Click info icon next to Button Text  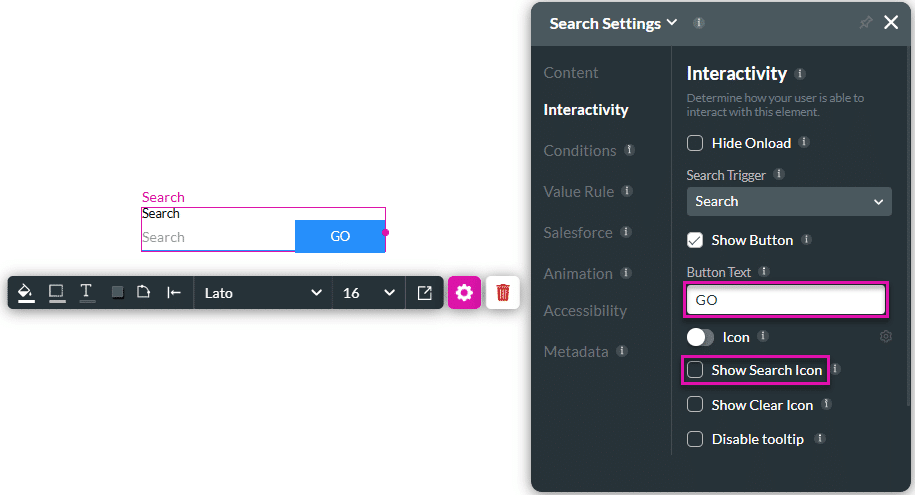click(763, 271)
